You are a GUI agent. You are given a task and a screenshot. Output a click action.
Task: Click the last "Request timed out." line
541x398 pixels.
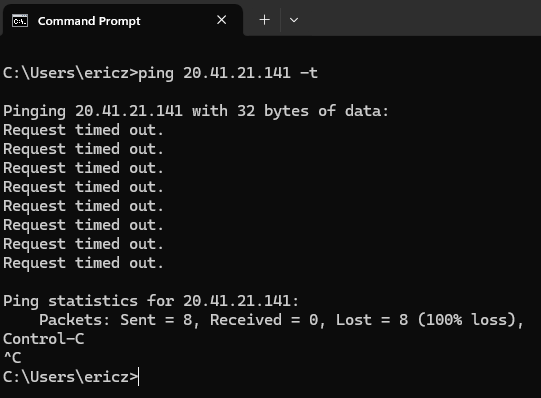point(83,263)
